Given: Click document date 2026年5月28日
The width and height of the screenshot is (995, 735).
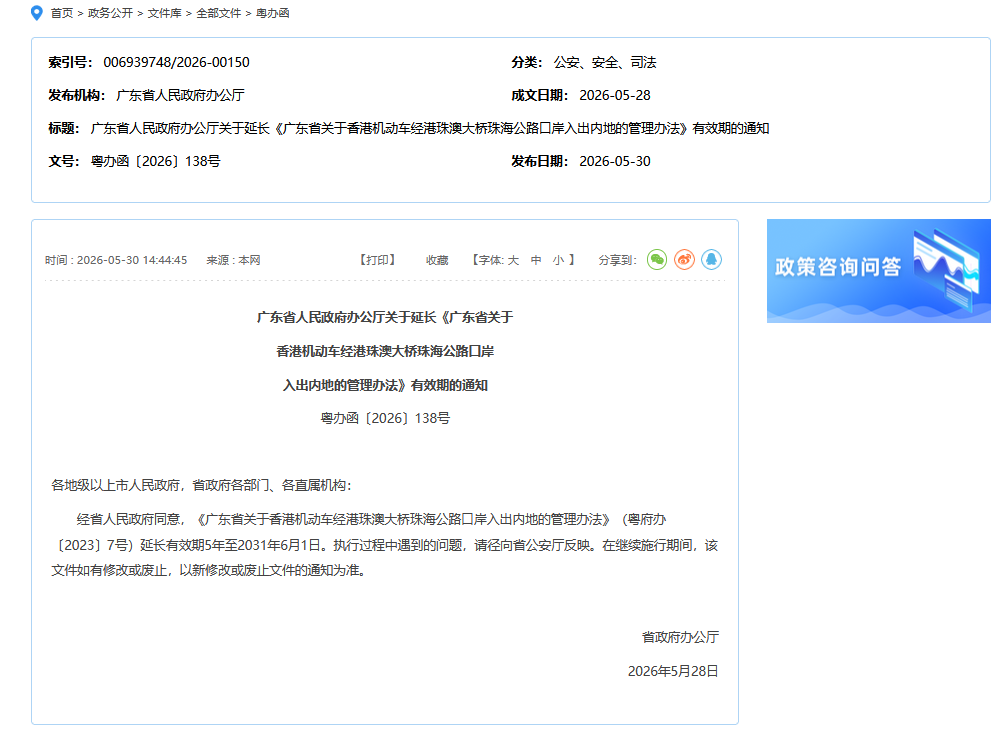Looking at the screenshot, I should tap(673, 672).
